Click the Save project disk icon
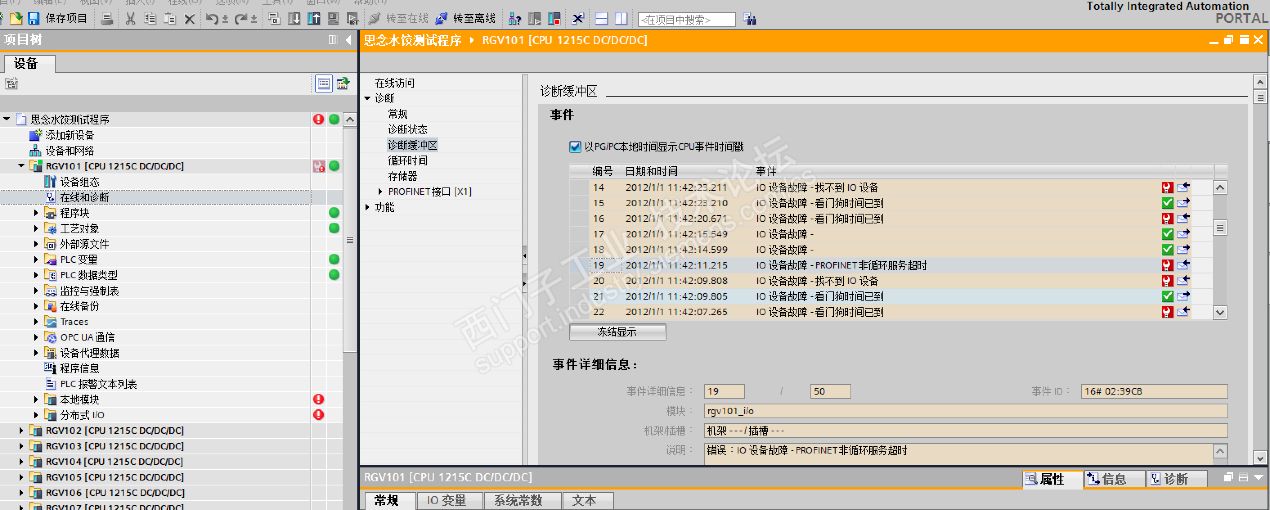Viewport: 1270px width, 510px height. click(33, 18)
